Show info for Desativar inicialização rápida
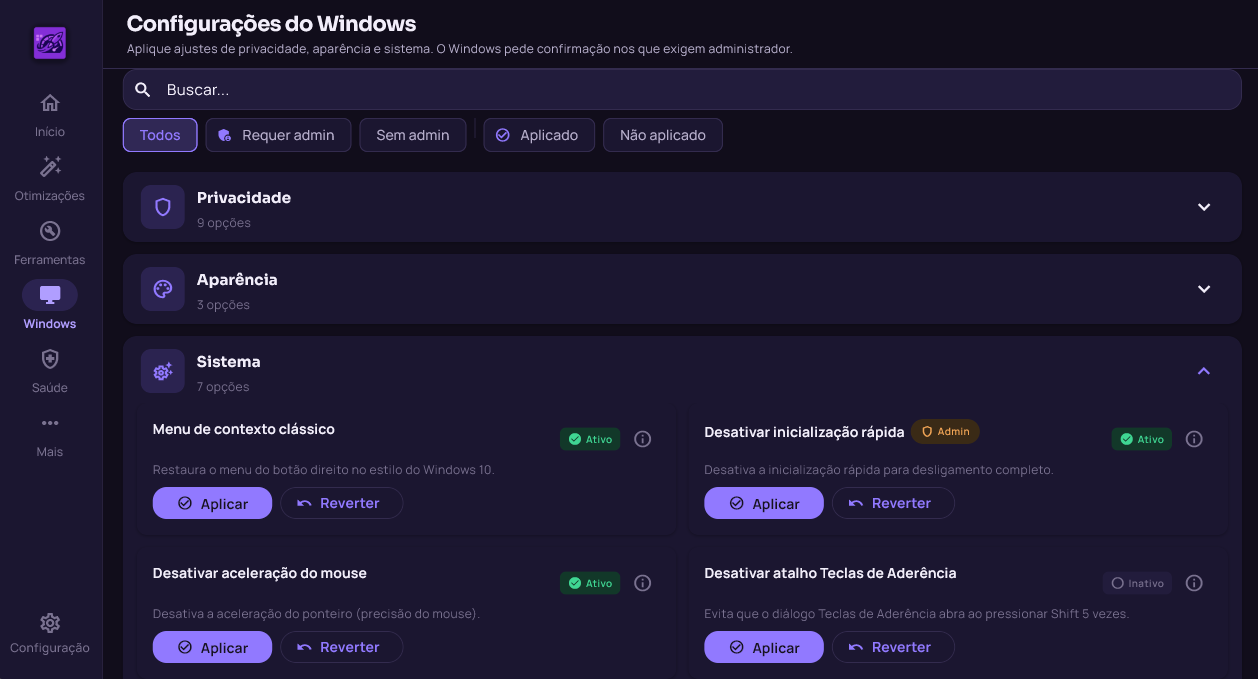1258x679 pixels. point(1194,439)
